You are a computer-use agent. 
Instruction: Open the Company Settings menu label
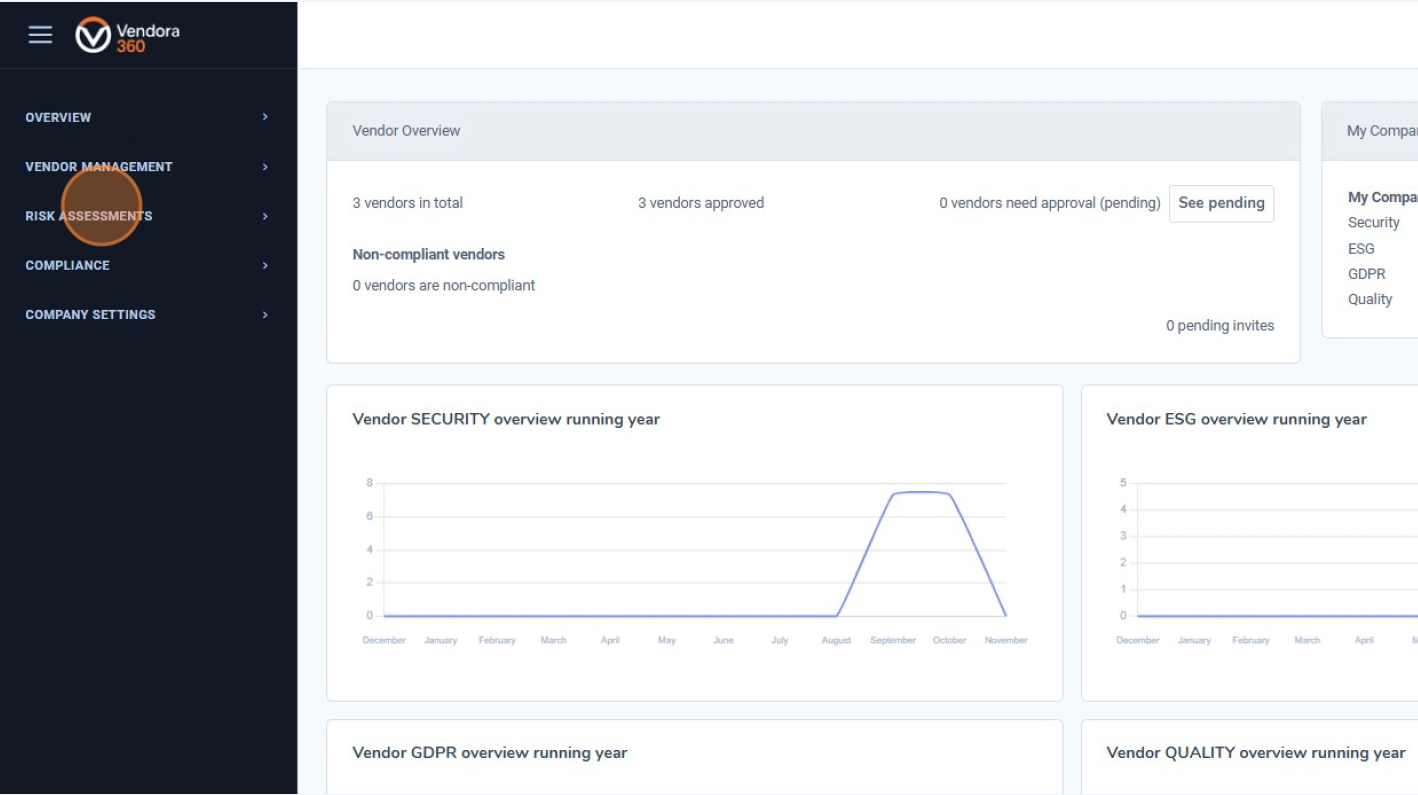pos(90,315)
